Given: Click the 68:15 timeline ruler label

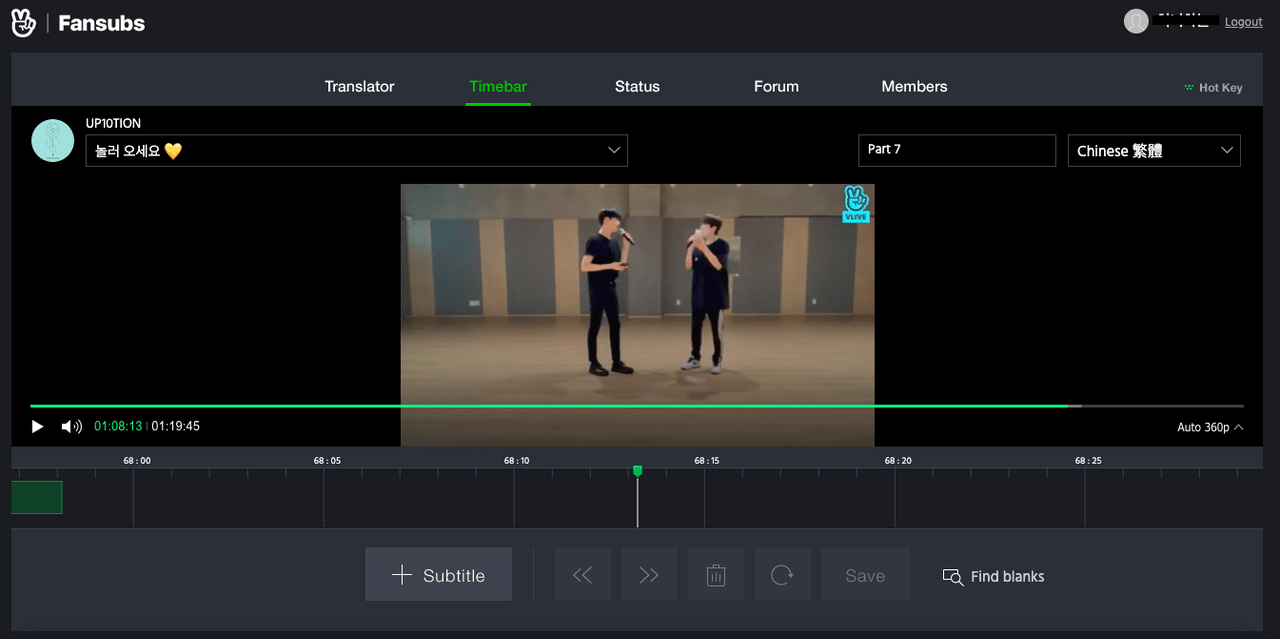Looking at the screenshot, I should click(707, 461).
